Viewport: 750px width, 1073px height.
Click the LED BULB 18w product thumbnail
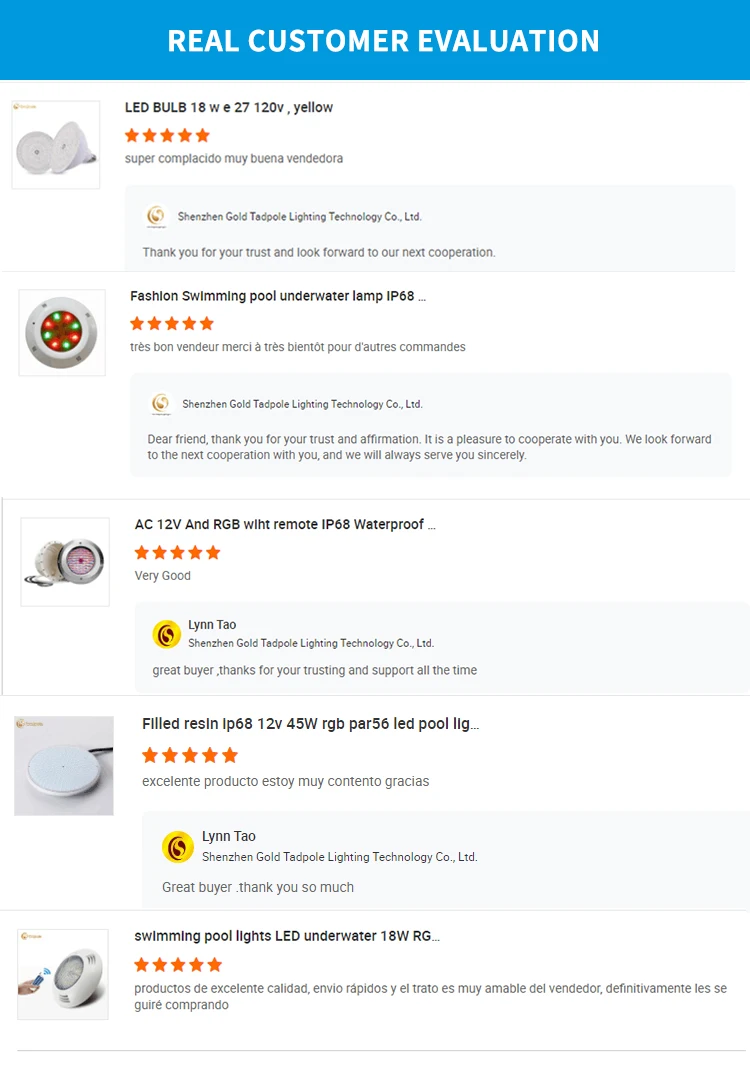pyautogui.click(x=56, y=145)
